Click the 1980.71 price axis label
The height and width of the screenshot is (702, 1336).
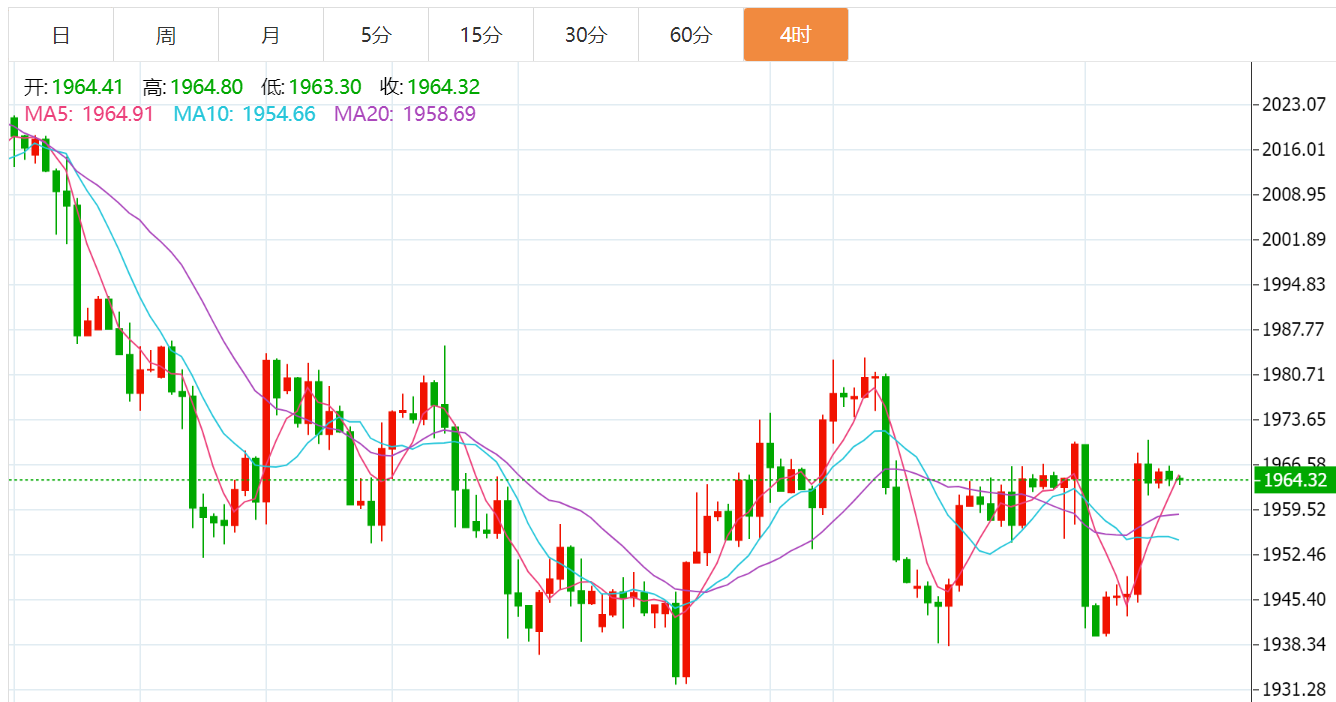(1294, 374)
